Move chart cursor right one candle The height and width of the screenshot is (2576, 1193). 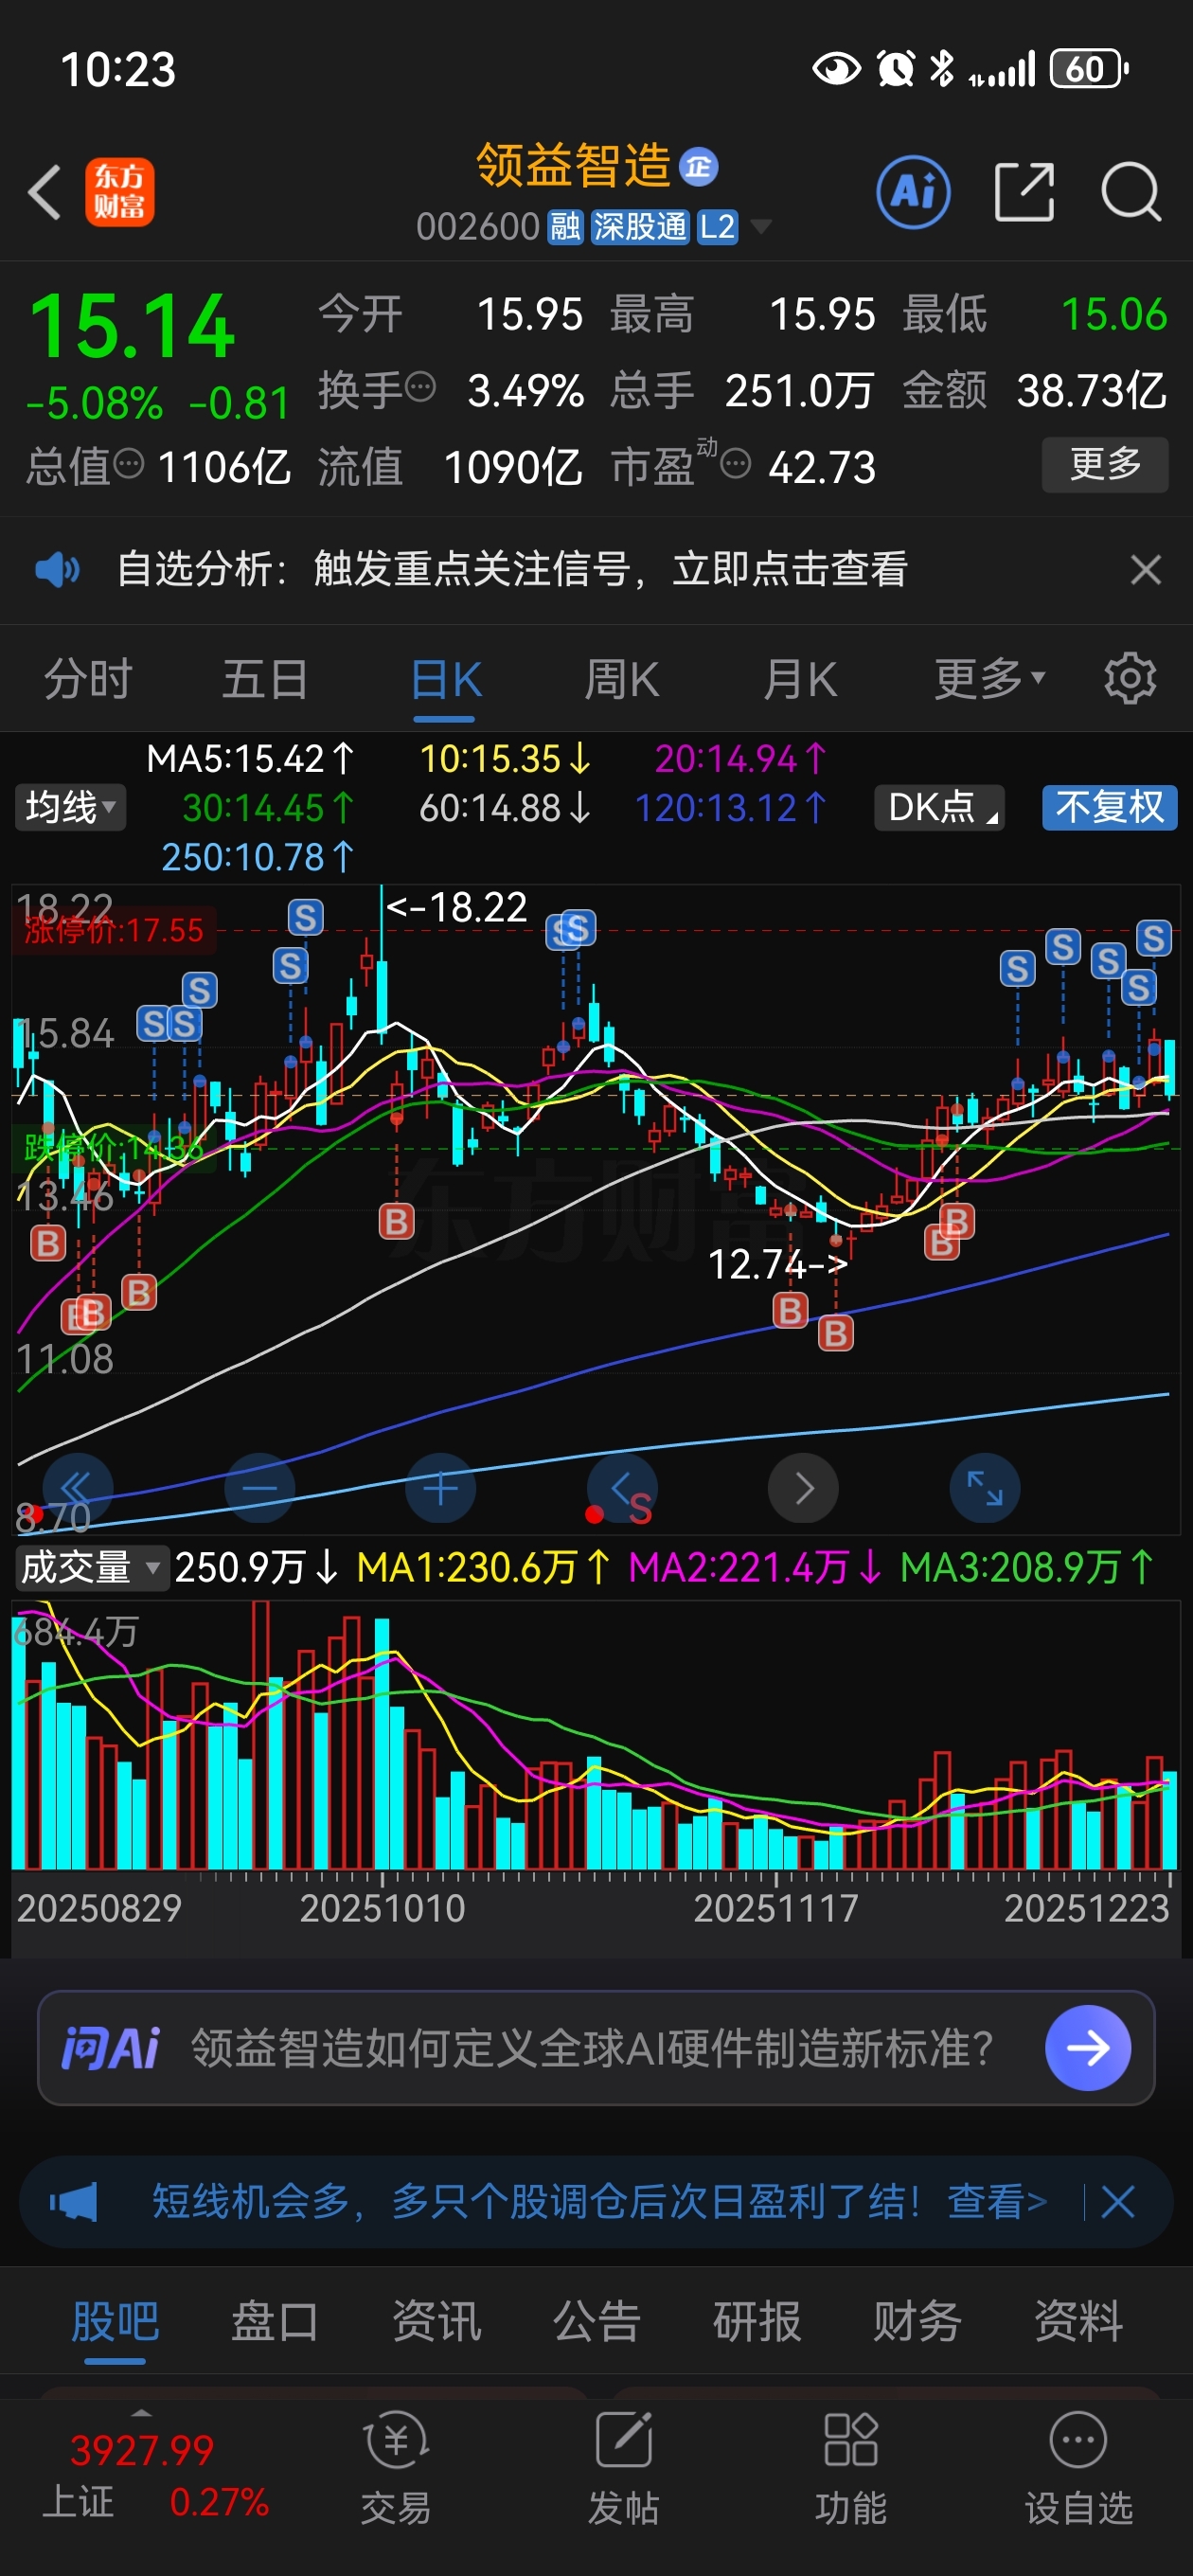point(803,1488)
